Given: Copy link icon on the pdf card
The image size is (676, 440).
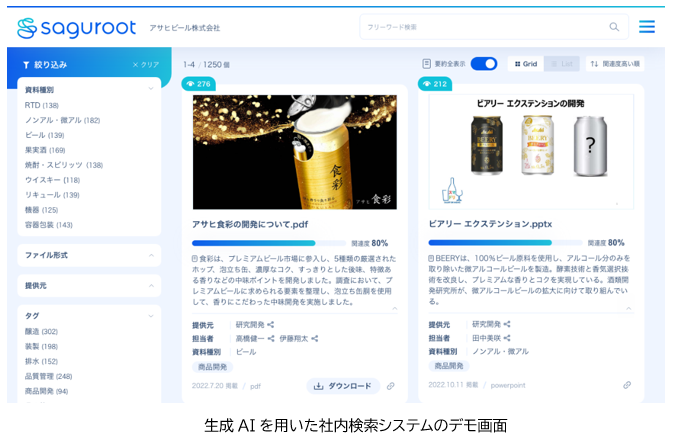Looking at the screenshot, I should click(391, 386).
